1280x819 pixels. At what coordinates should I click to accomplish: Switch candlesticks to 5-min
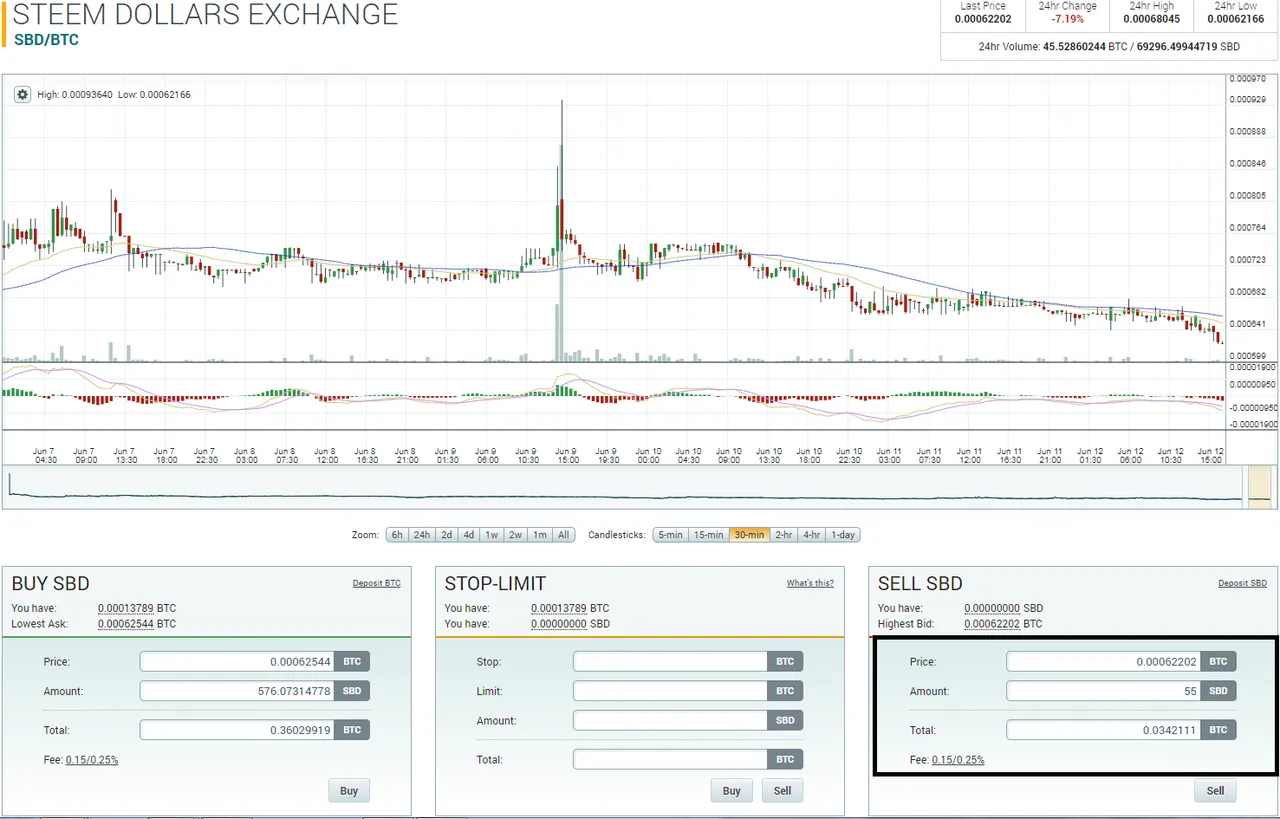(669, 535)
